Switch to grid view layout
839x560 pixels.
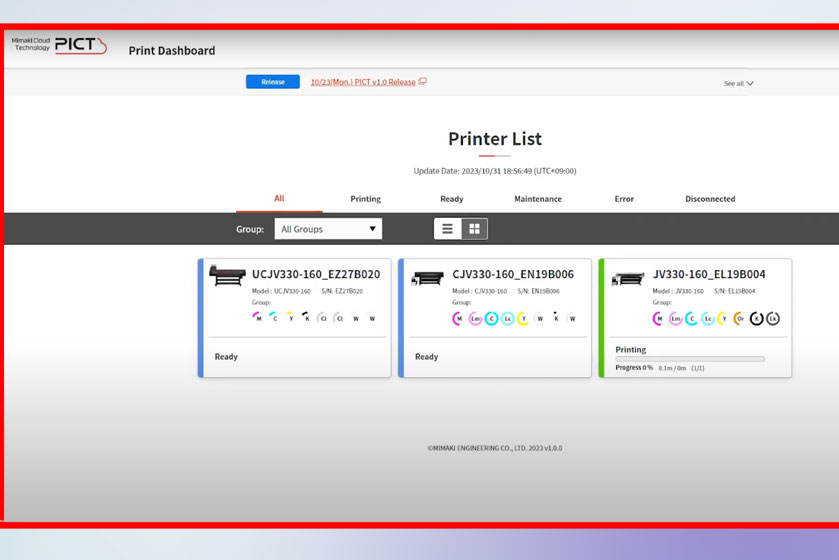tap(474, 229)
